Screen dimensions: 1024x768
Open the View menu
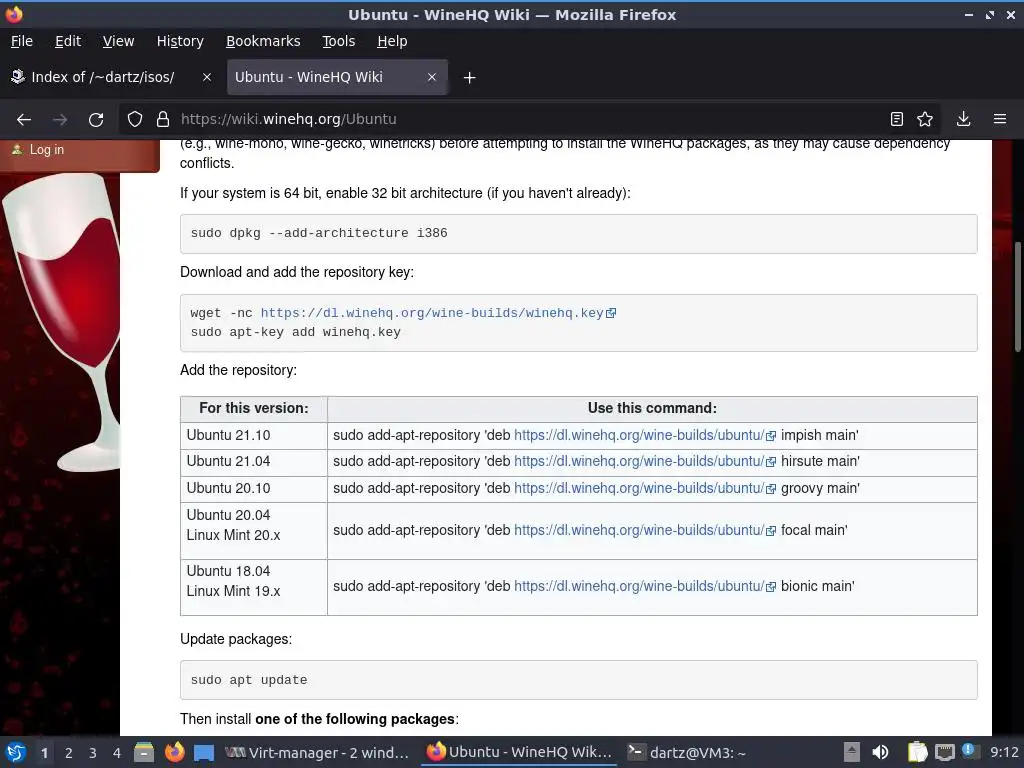(118, 41)
